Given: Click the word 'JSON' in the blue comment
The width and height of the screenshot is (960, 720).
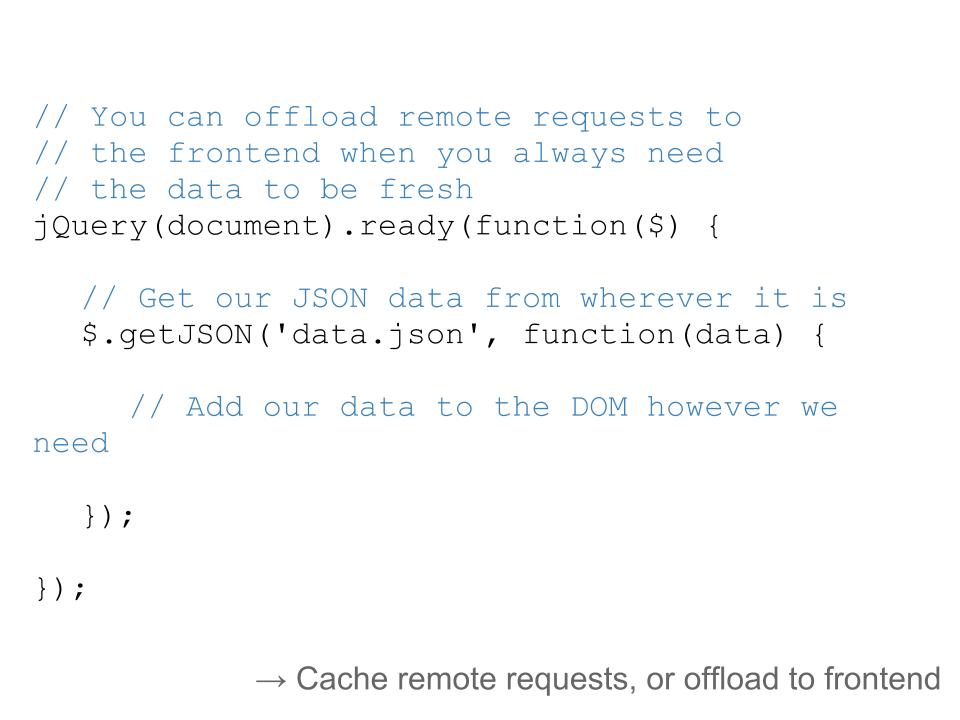Looking at the screenshot, I should click(x=330, y=299).
